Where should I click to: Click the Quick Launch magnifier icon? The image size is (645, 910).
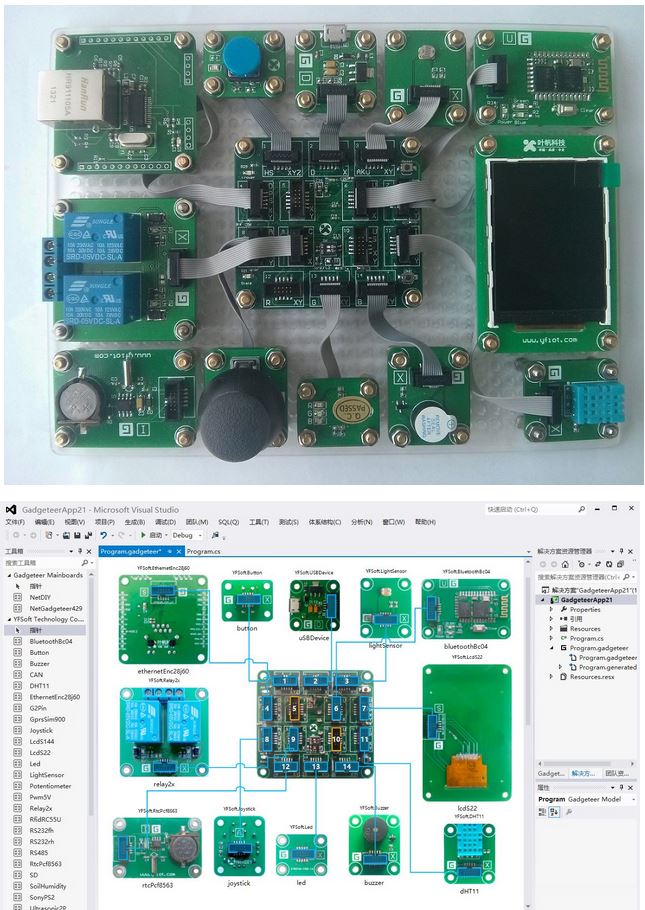tap(581, 509)
